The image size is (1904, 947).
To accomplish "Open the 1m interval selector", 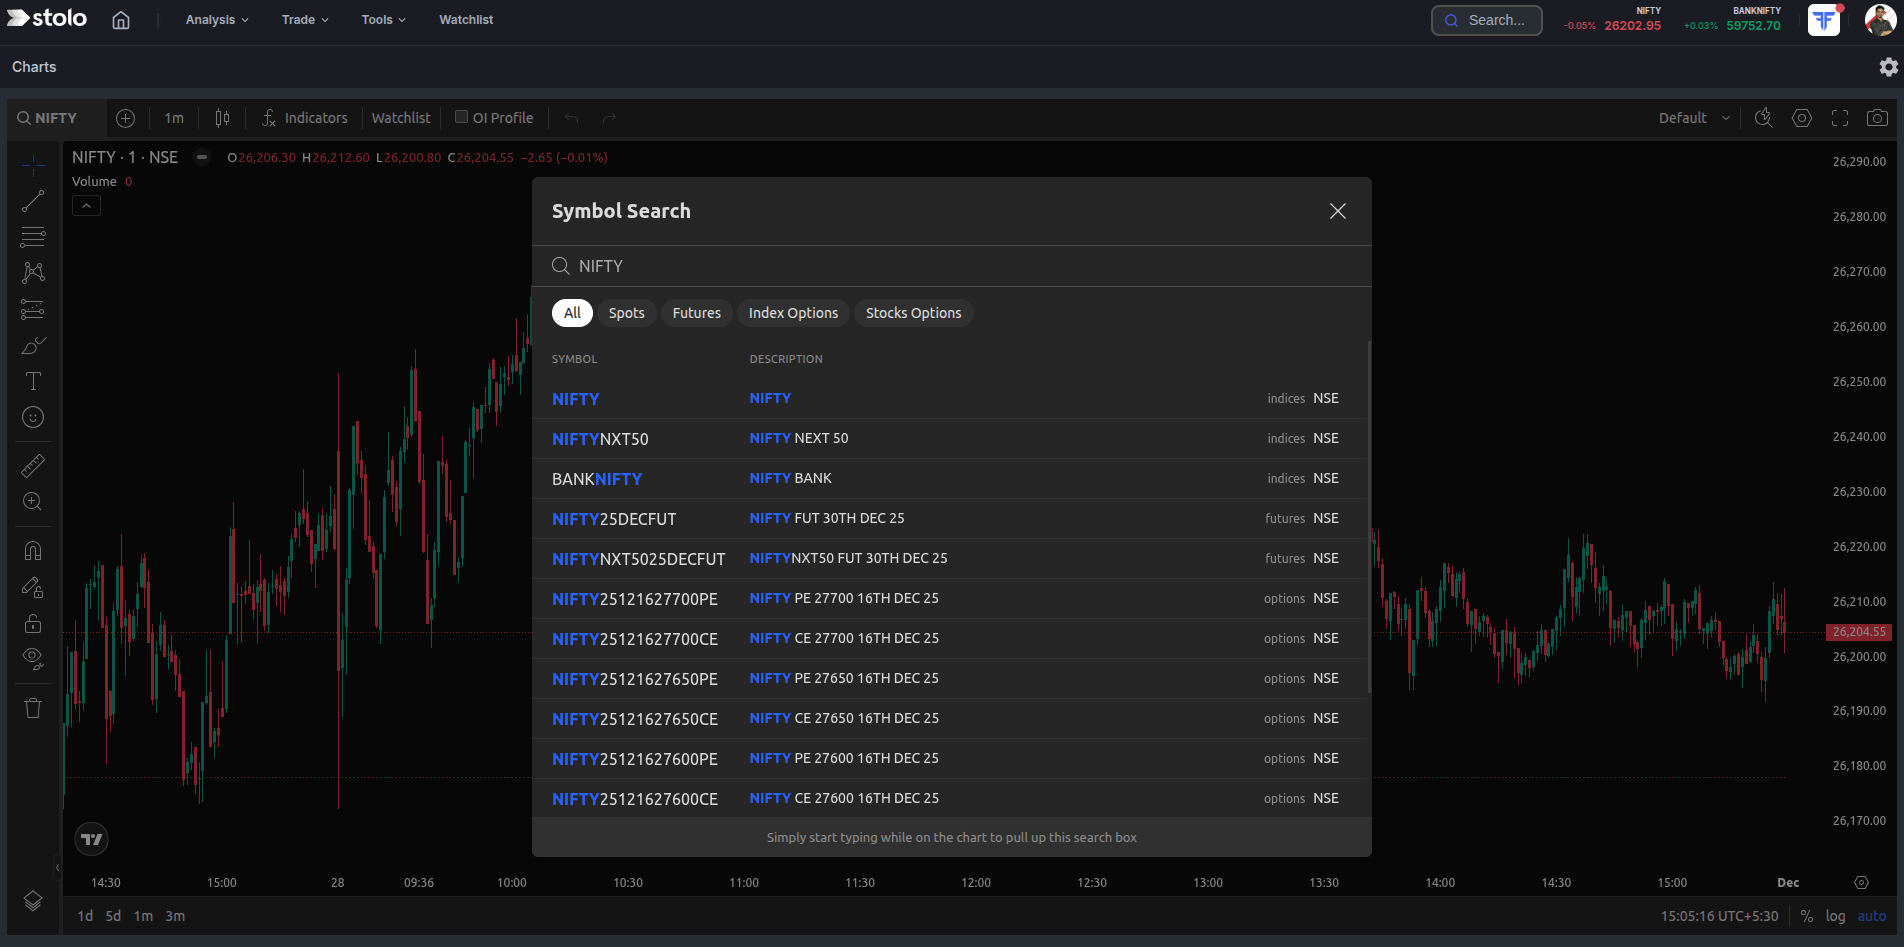I will tap(173, 117).
